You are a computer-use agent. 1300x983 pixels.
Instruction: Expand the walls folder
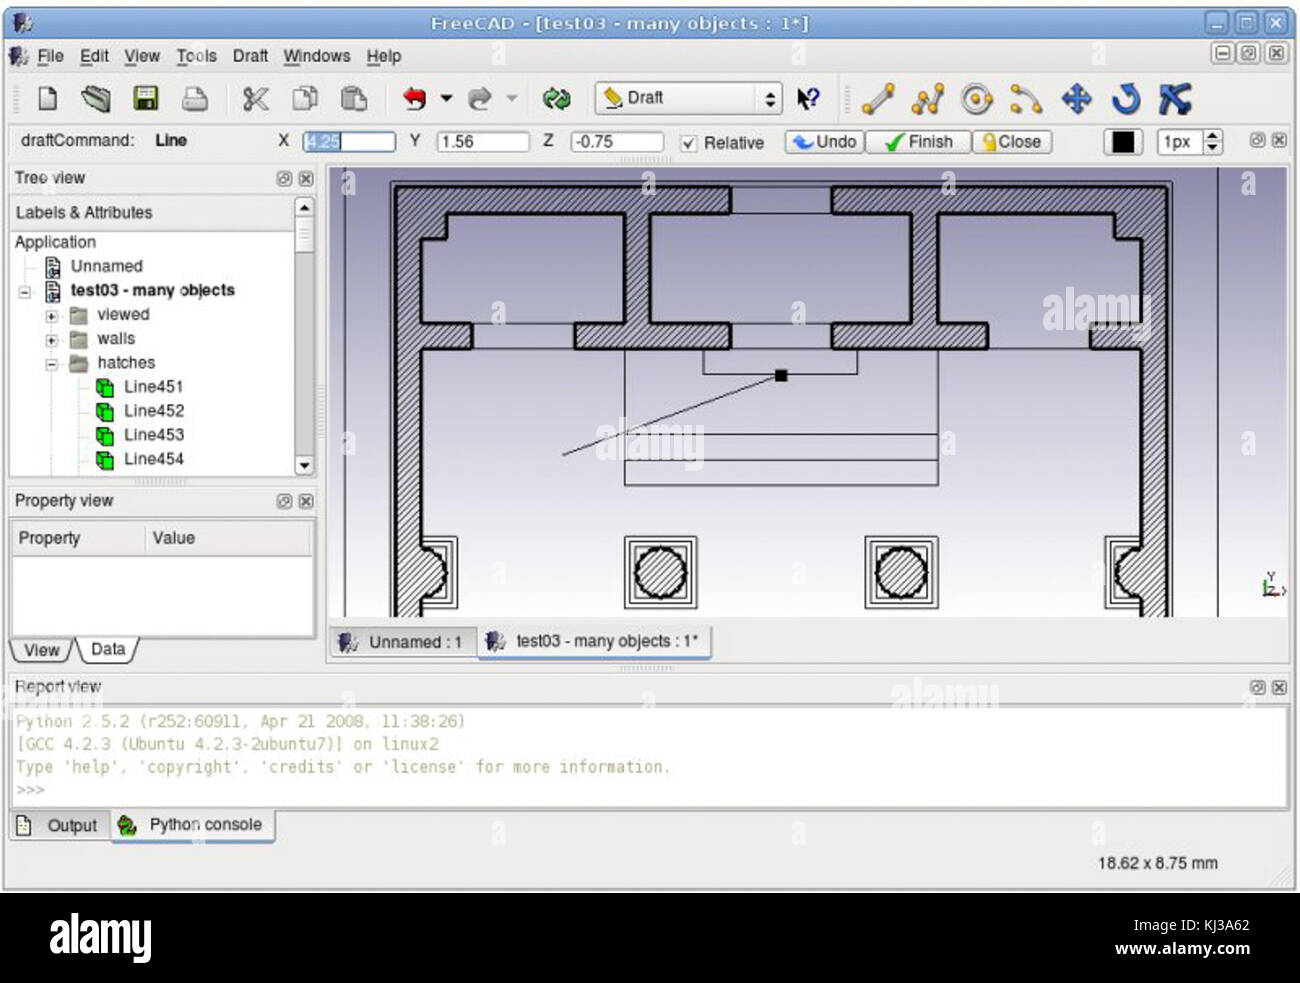coord(51,340)
